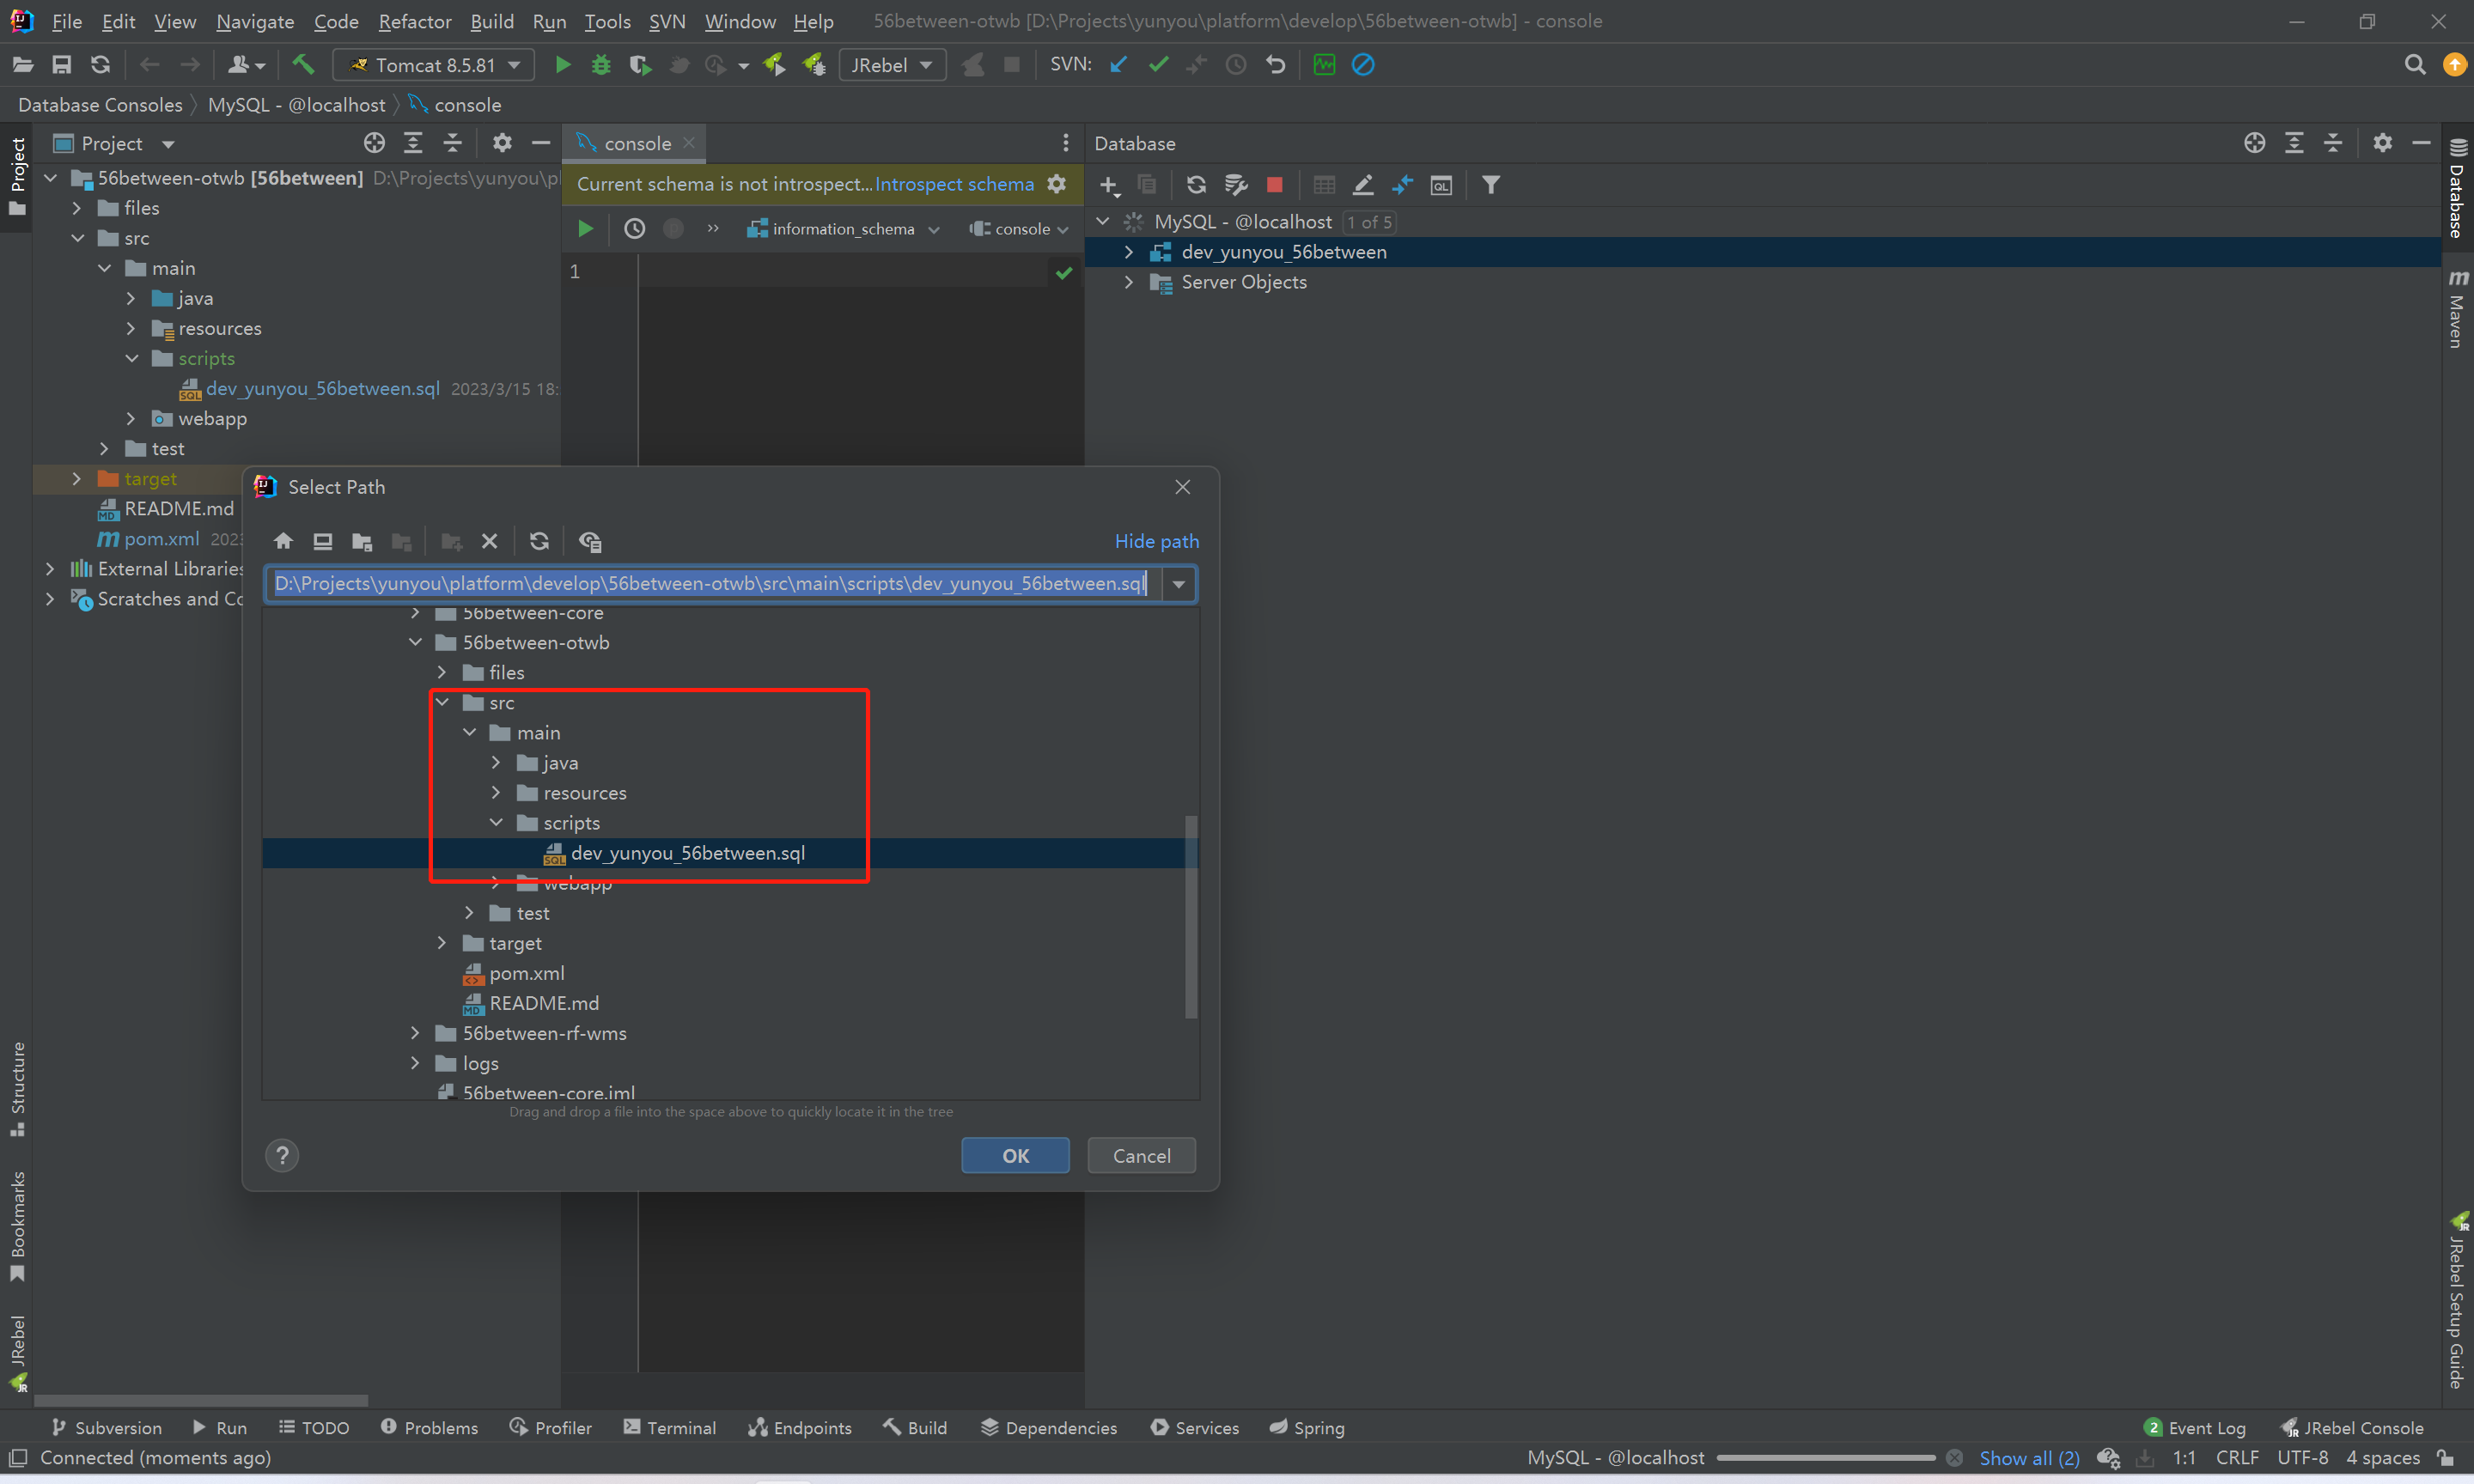The image size is (2474, 1484).
Task: Run Tomcat with the green play icon
Action: click(x=563, y=65)
